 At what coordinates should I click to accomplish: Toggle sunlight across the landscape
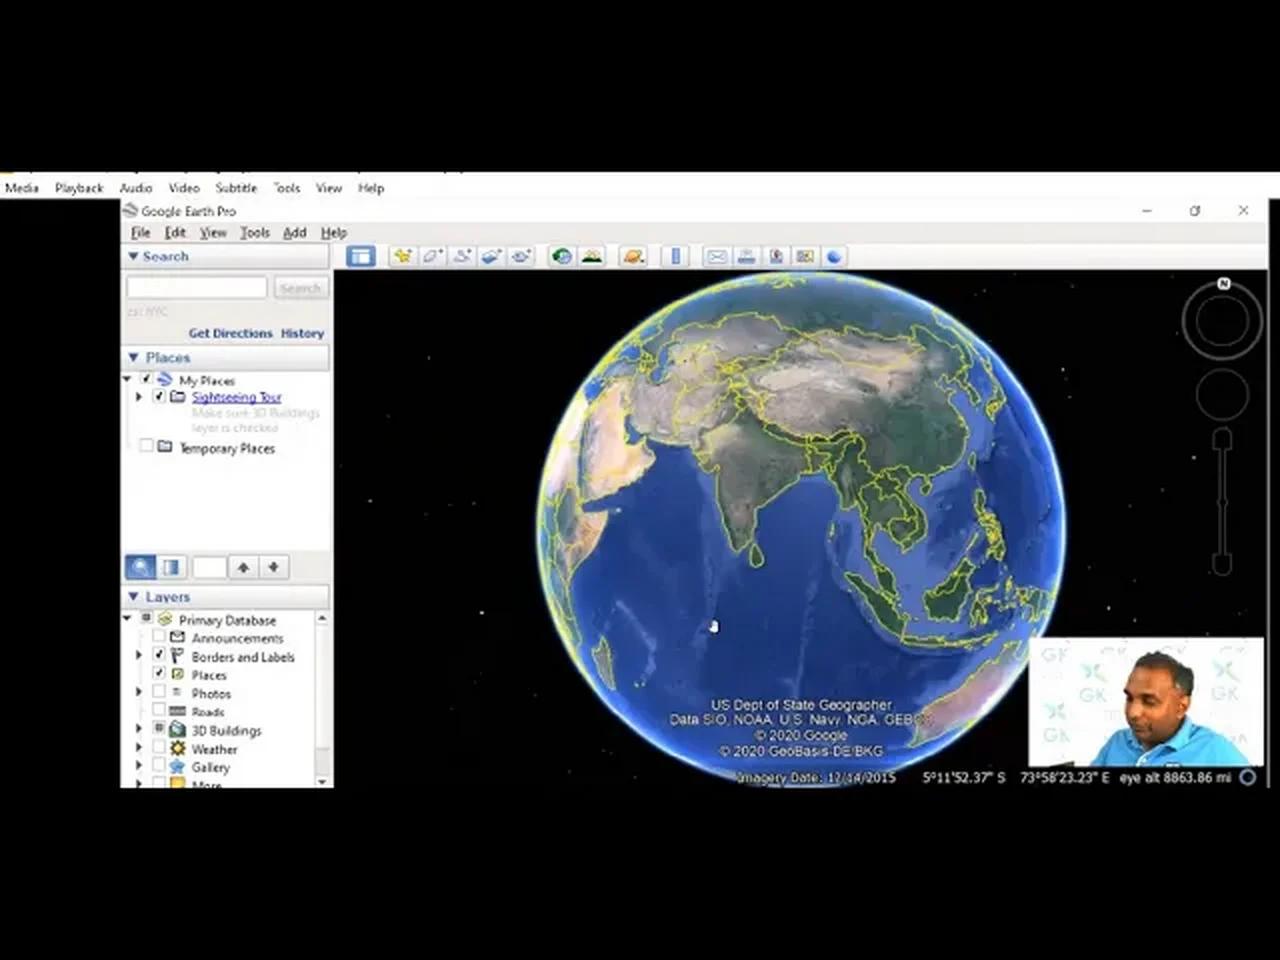[591, 256]
